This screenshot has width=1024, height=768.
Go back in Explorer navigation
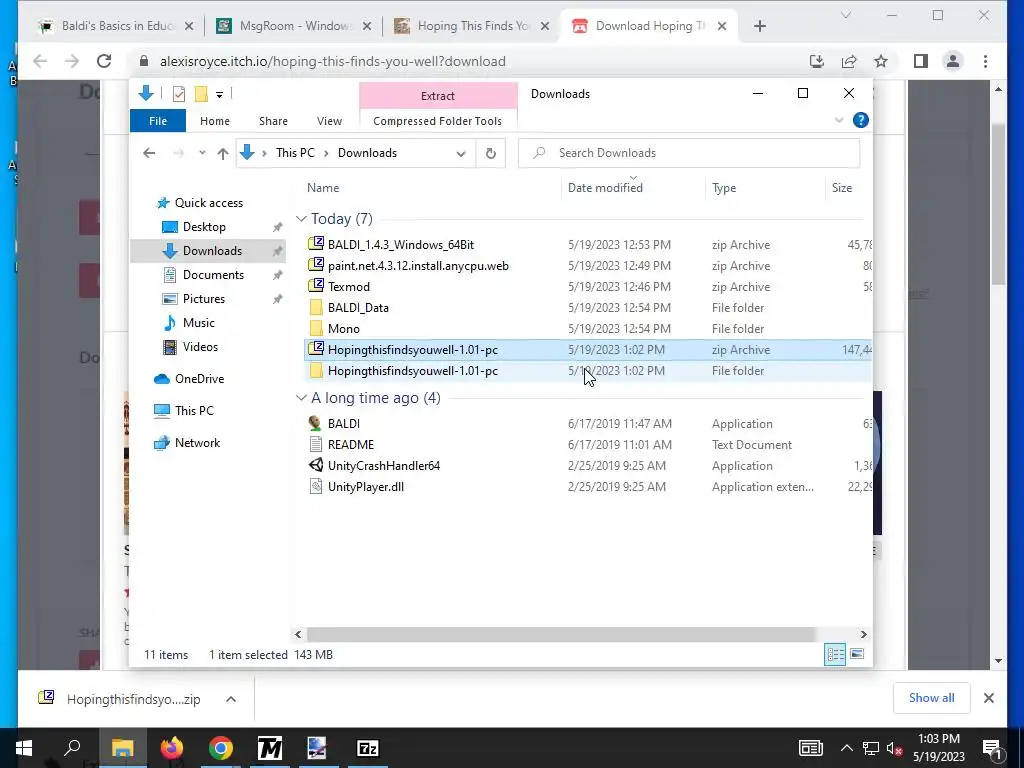[150, 153]
